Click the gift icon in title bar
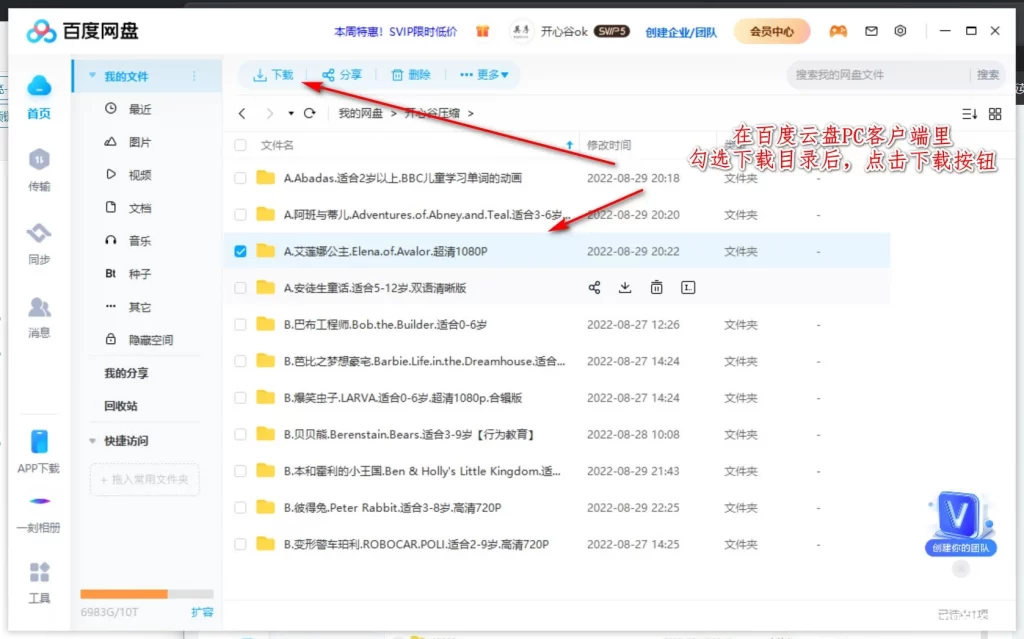 tap(483, 31)
